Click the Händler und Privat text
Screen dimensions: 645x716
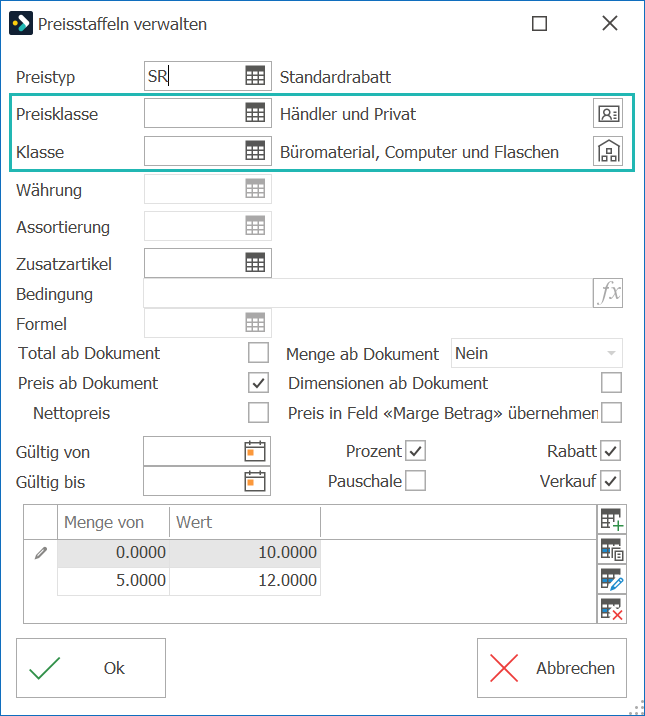[347, 114]
